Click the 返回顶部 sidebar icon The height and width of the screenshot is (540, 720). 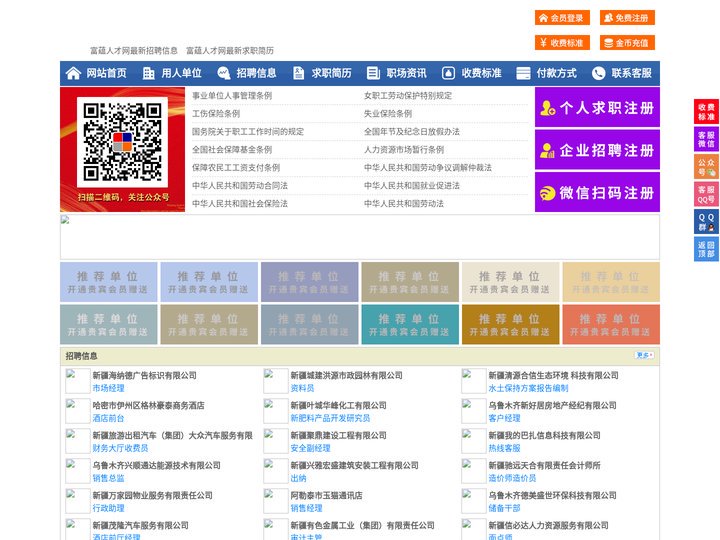coord(706,249)
